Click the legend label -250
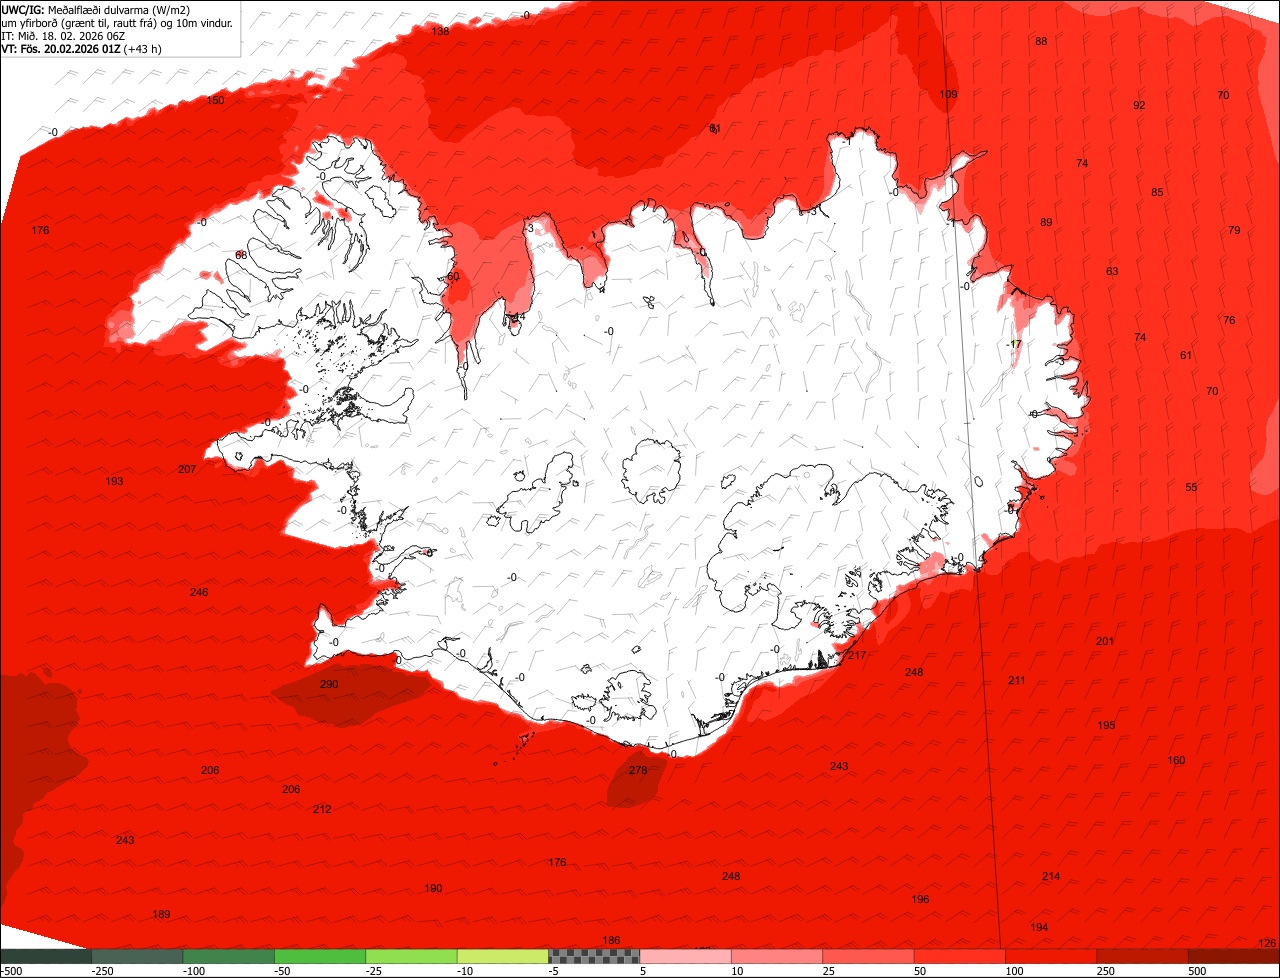This screenshot has height=978, width=1280. pyautogui.click(x=102, y=971)
